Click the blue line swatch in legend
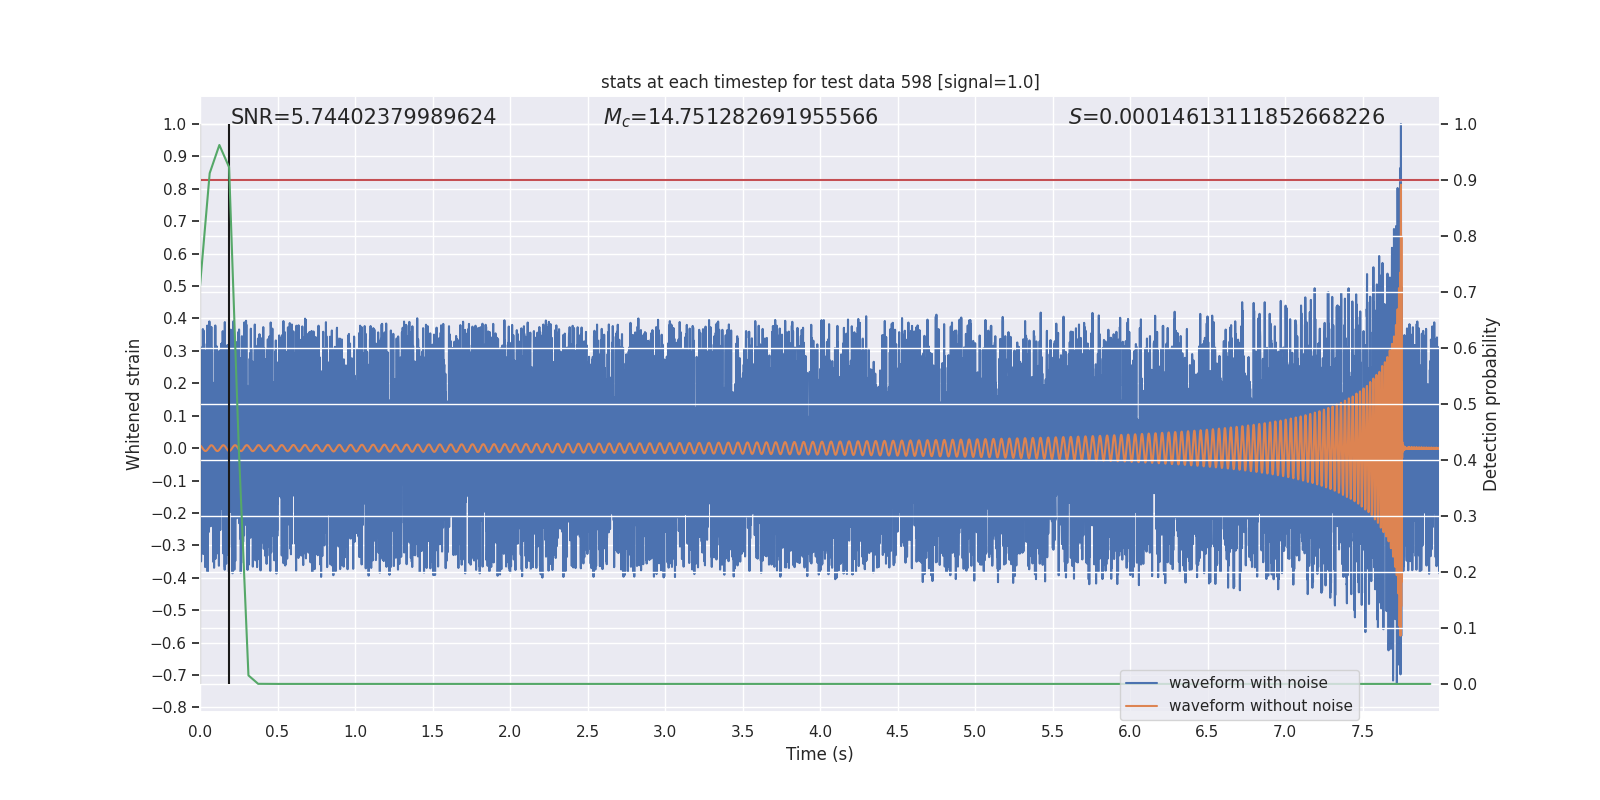This screenshot has height=800, width=1600. pyautogui.click(x=1141, y=683)
